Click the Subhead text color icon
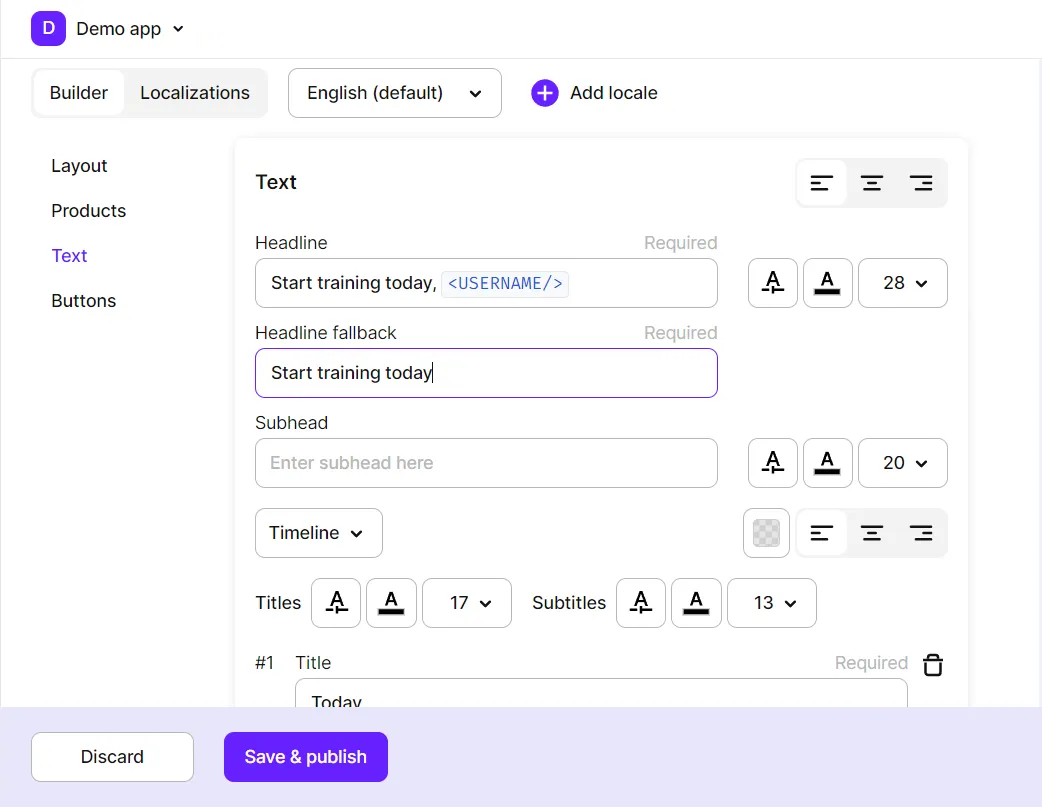 827,463
